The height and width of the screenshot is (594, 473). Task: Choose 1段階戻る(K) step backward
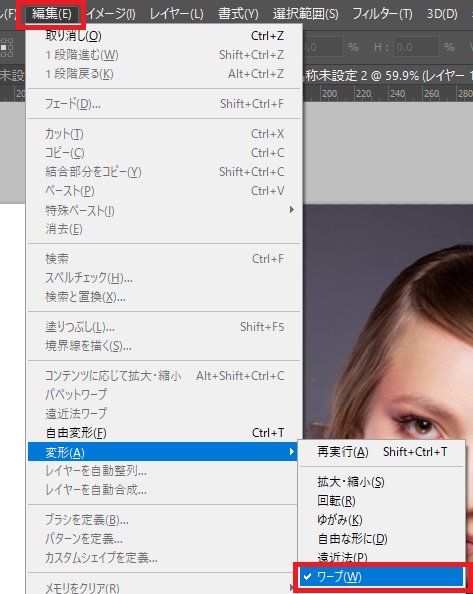tap(164, 74)
